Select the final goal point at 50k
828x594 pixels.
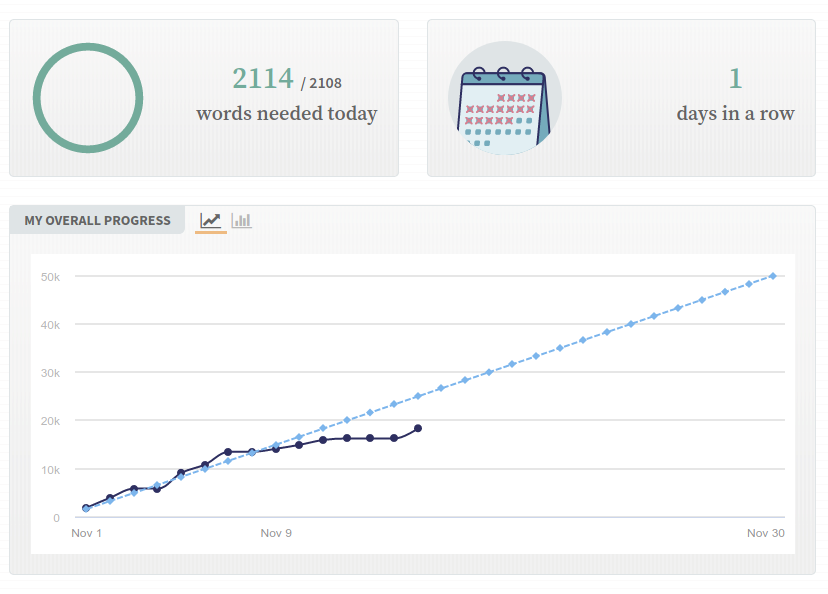click(773, 276)
